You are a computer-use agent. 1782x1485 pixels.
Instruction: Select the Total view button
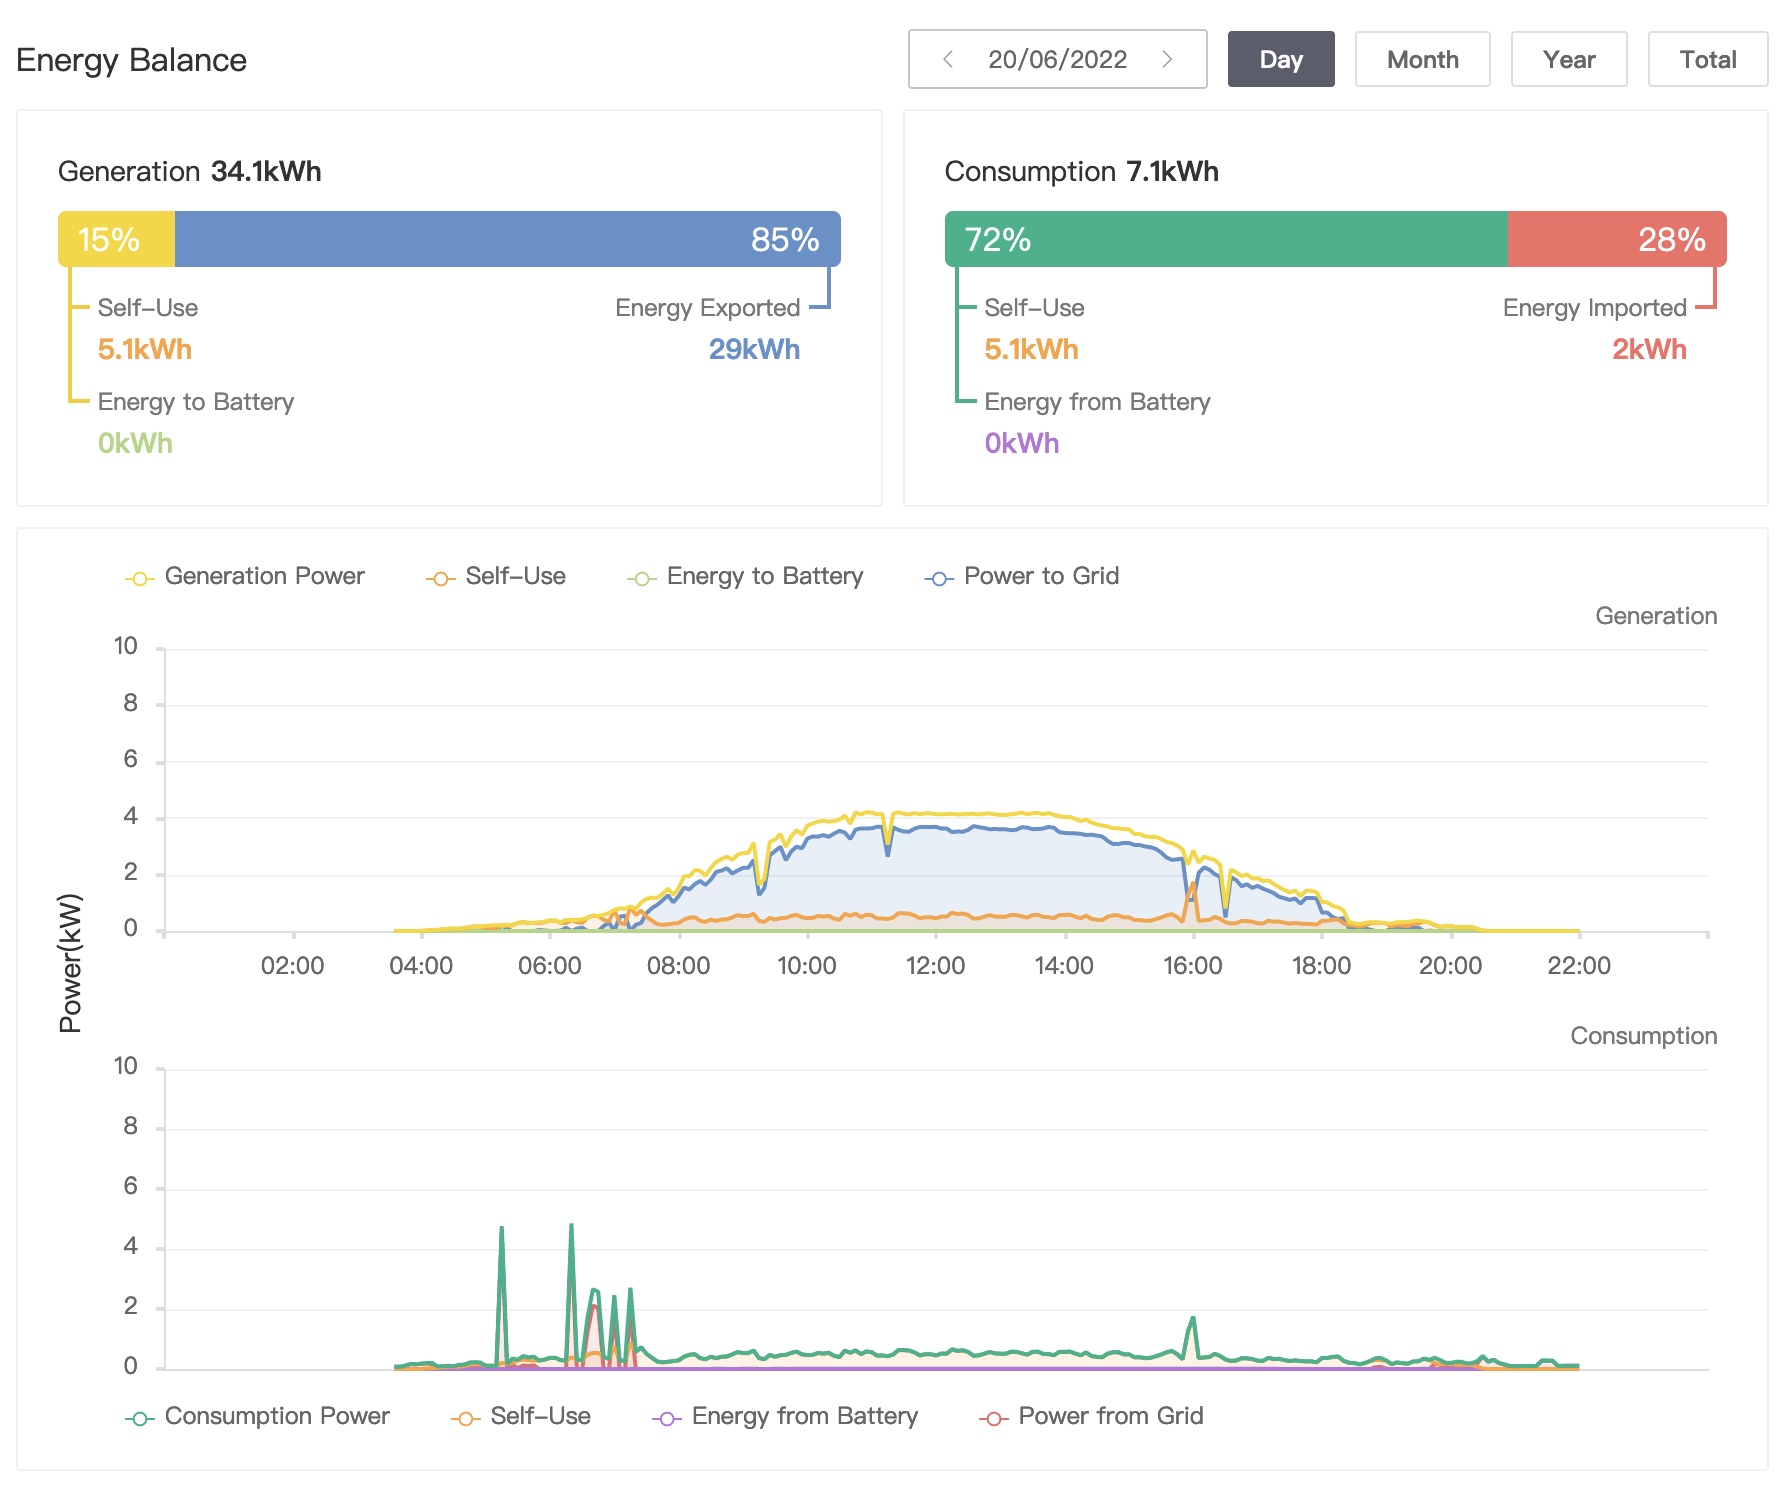point(1707,59)
